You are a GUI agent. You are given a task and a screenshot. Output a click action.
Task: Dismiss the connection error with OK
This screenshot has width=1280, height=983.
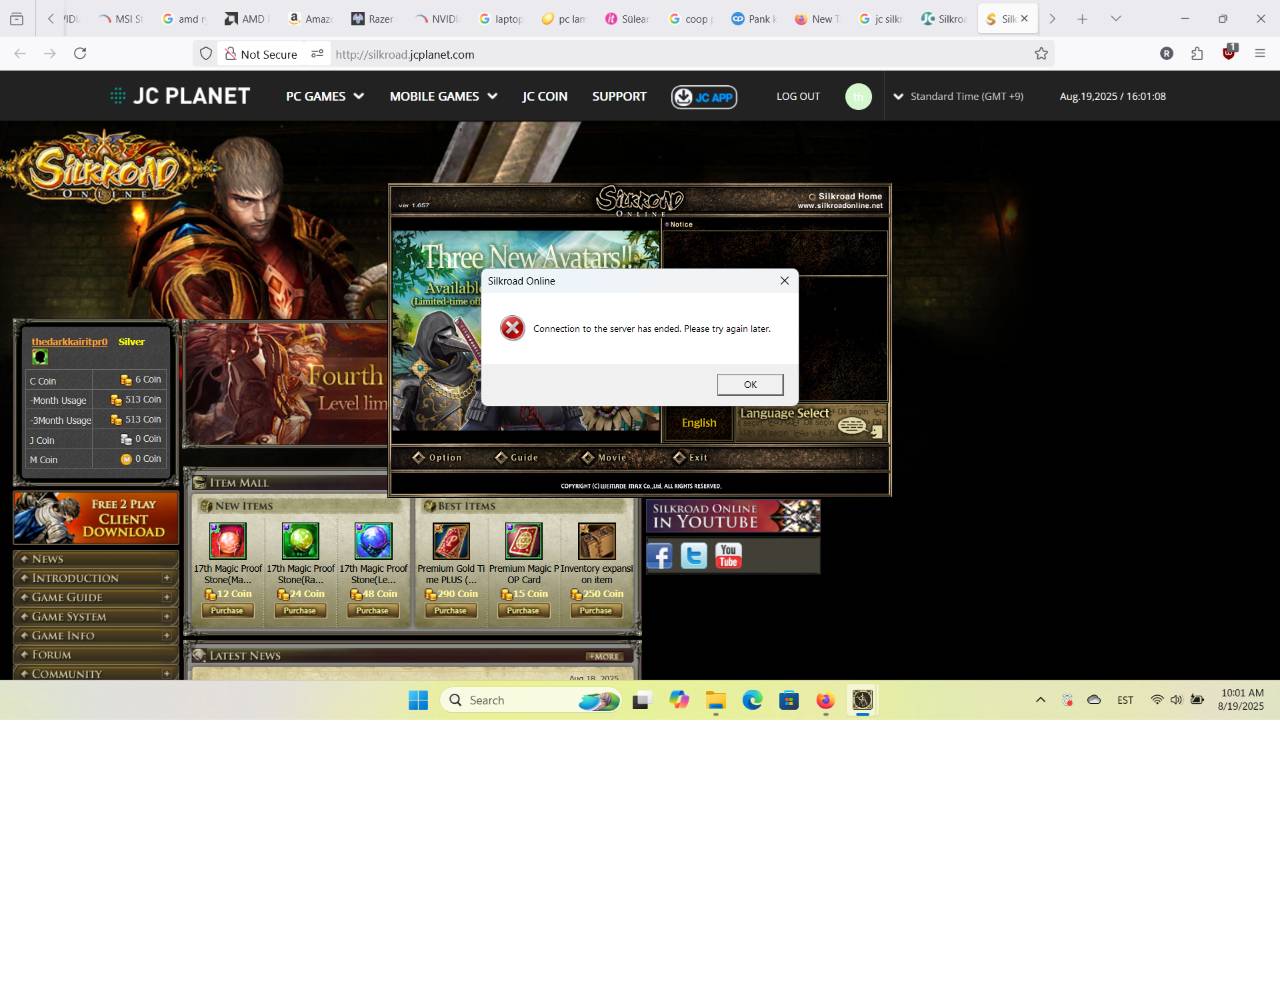(x=750, y=385)
